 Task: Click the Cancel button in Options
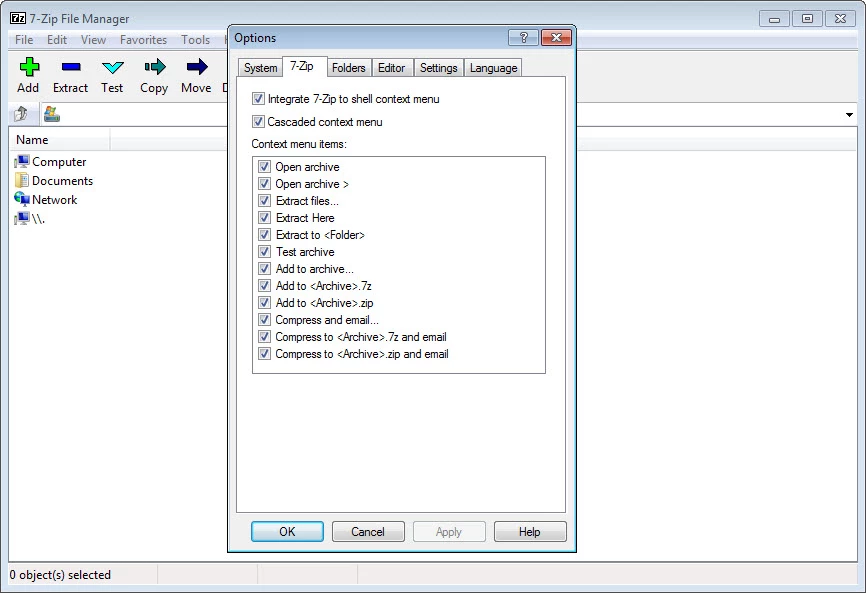pyautogui.click(x=368, y=532)
